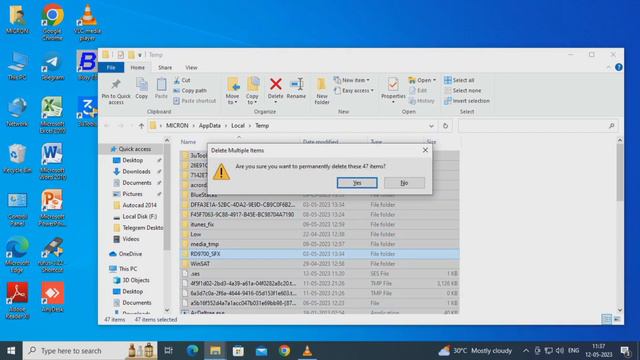Click AppData in the address breadcrumb

[x=210, y=126]
